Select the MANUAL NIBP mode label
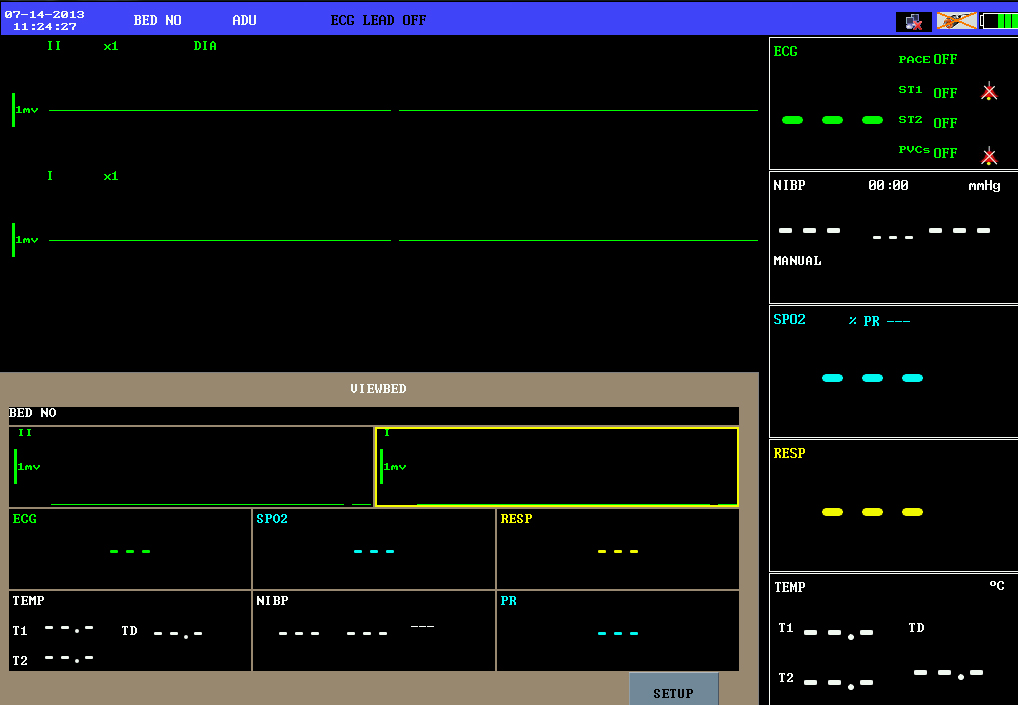Image resolution: width=1018 pixels, height=705 pixels. click(x=797, y=261)
